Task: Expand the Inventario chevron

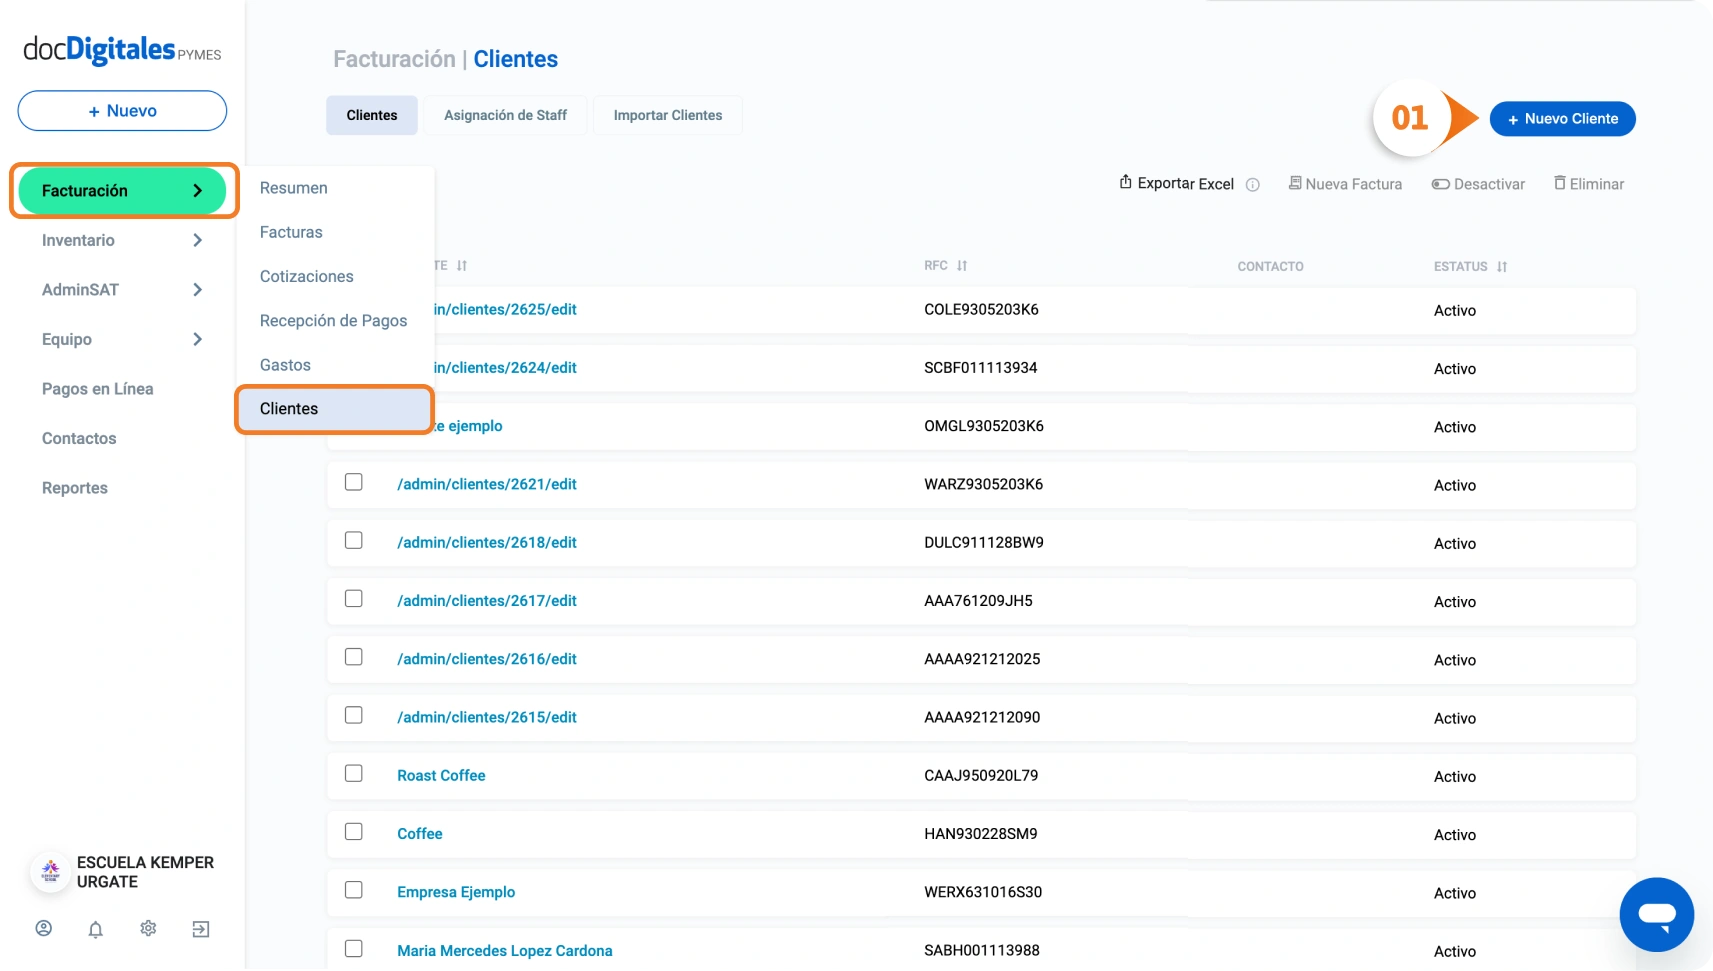Action: point(197,240)
